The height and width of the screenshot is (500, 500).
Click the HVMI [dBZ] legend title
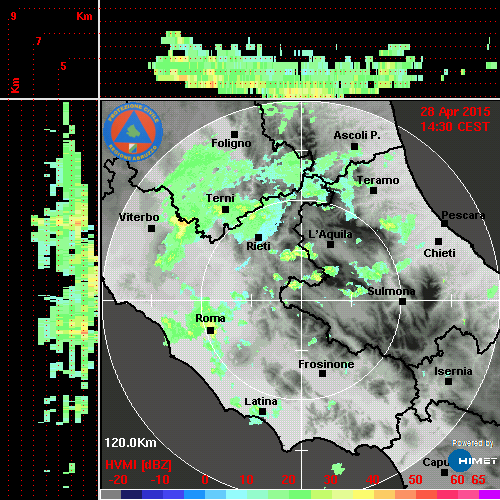coord(138,465)
